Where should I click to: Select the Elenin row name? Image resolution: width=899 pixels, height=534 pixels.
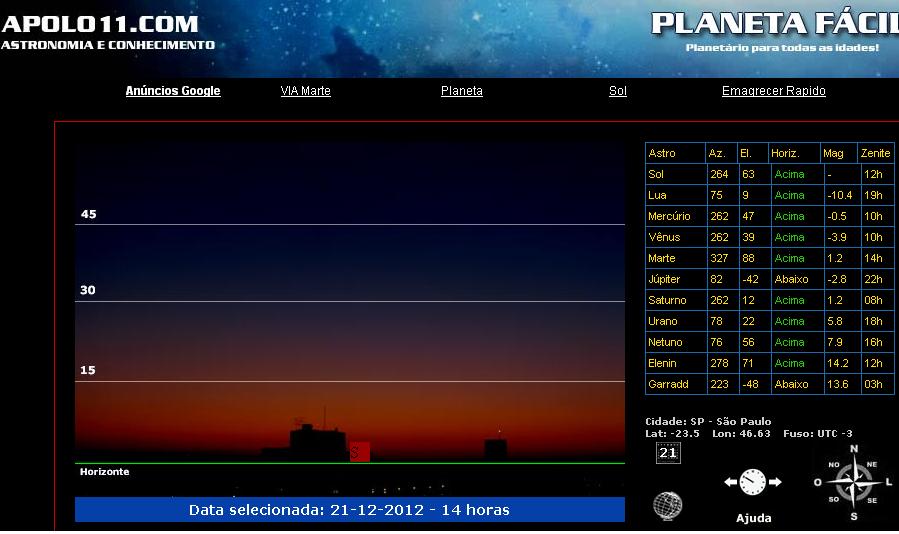[662, 363]
